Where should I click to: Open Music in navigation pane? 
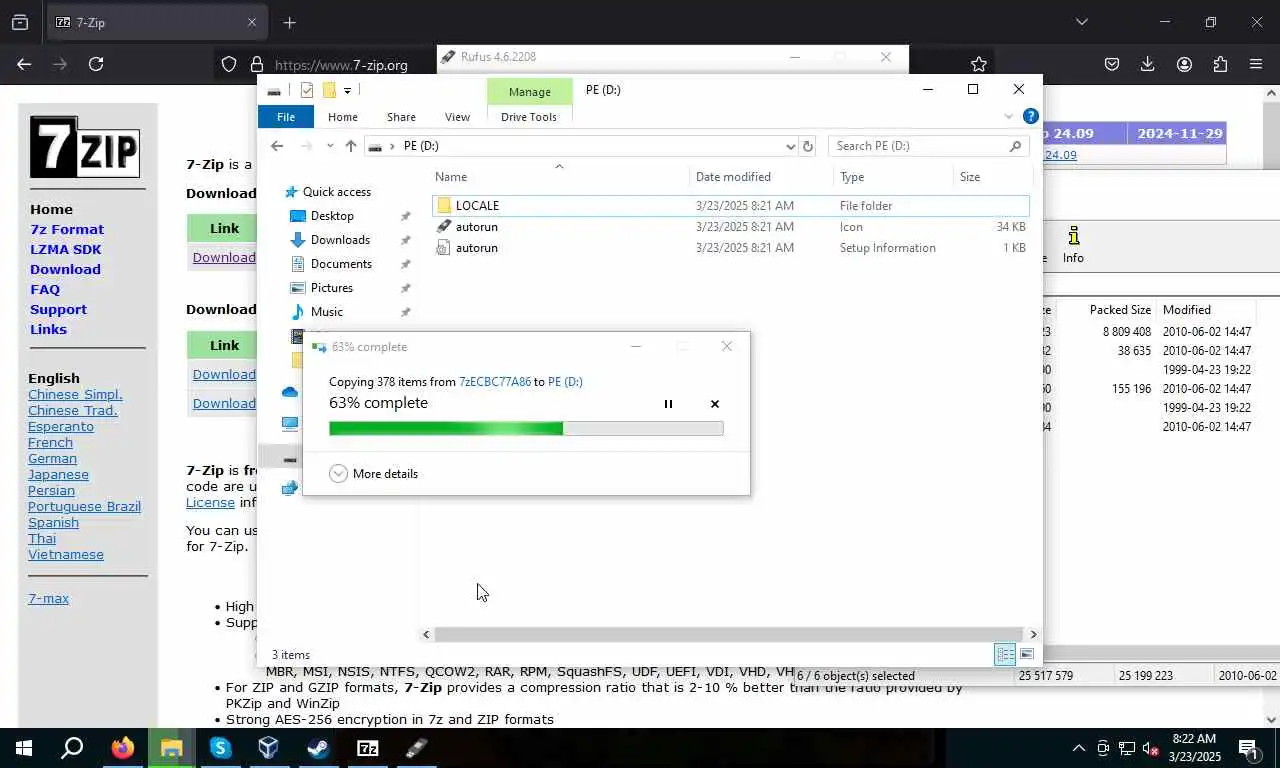click(x=326, y=312)
